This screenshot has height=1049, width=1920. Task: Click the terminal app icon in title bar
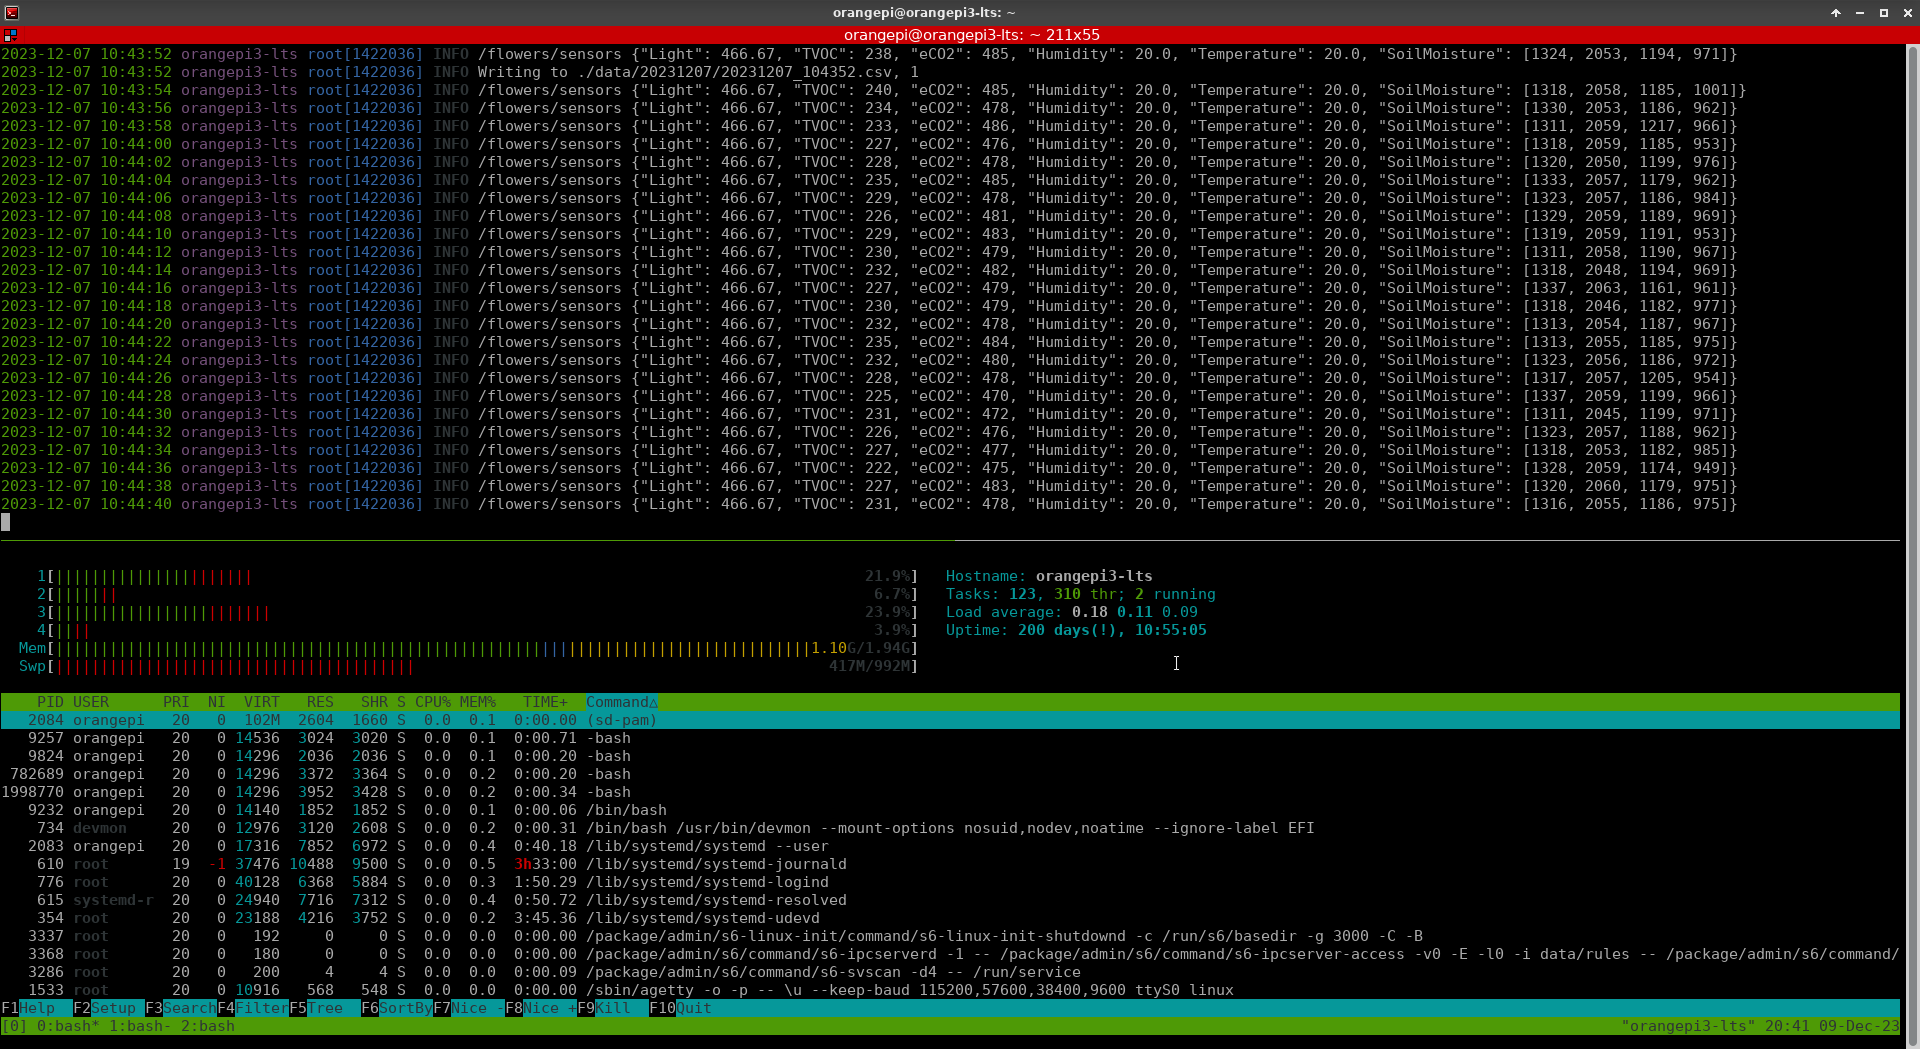click(12, 12)
